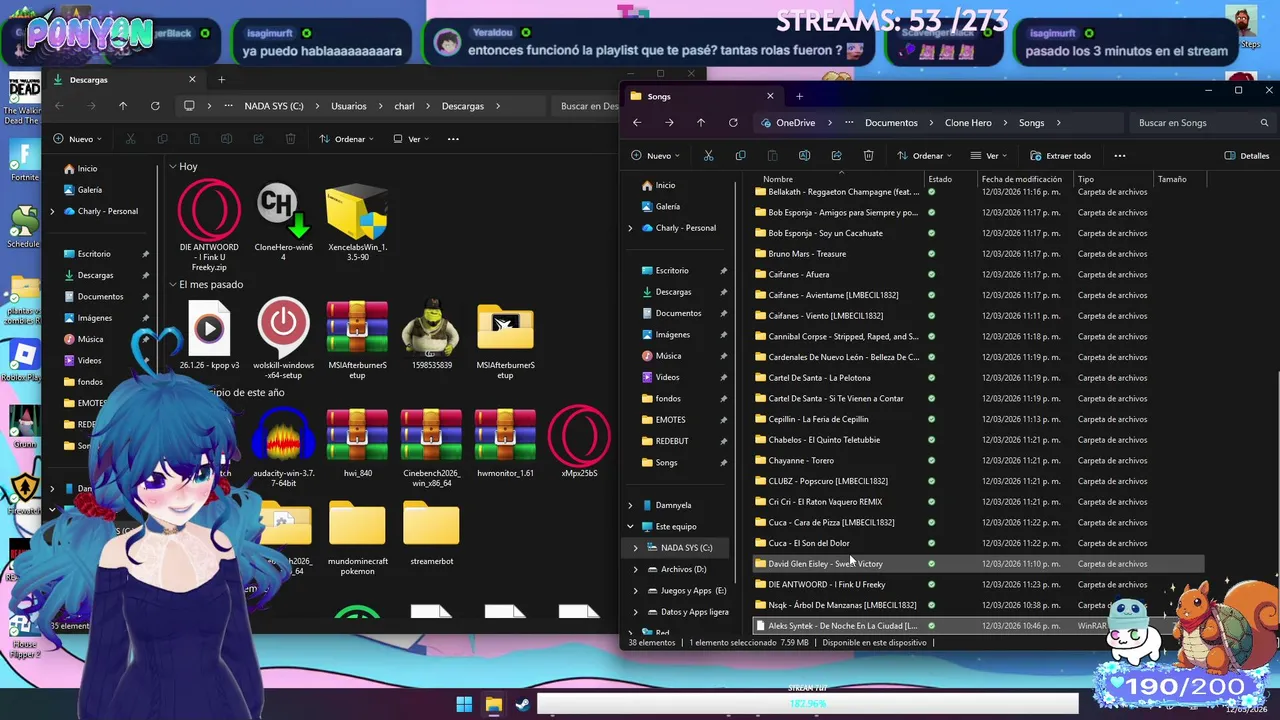
Task: Click OneDrive in Songs address bar
Action: pyautogui.click(x=796, y=123)
